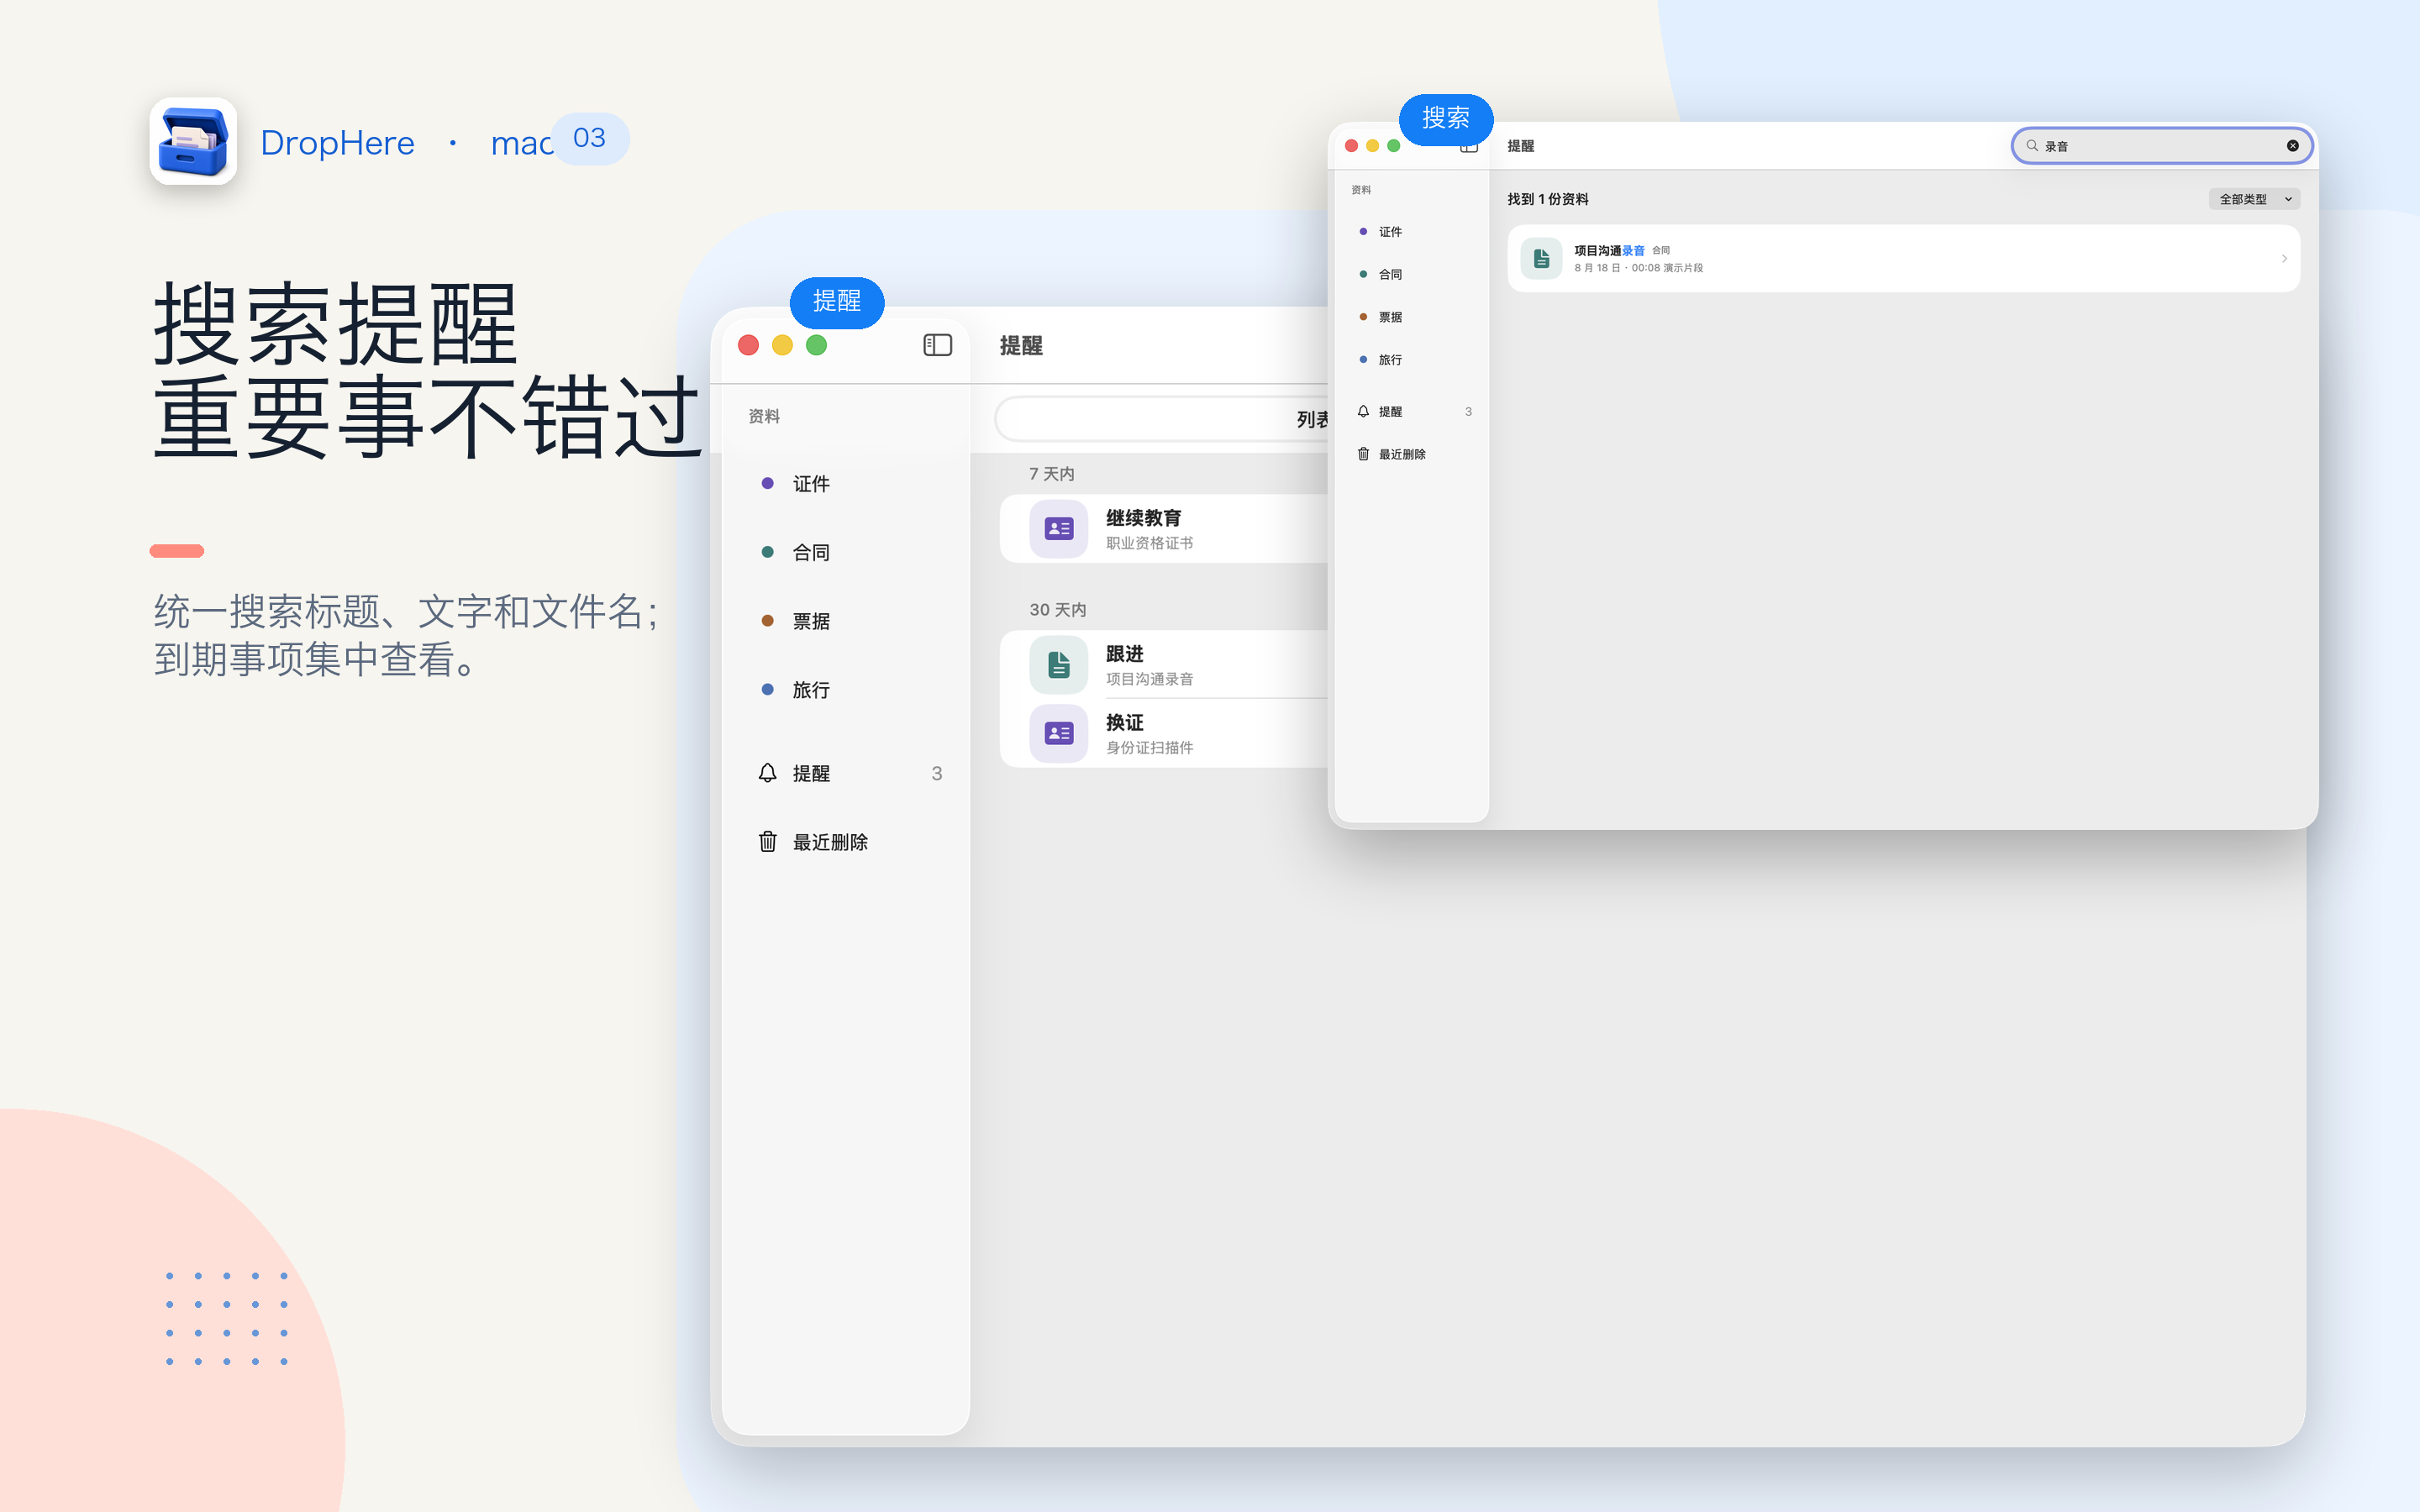
Task: Click the purple dot beside 证件 in large window
Action: 767,484
